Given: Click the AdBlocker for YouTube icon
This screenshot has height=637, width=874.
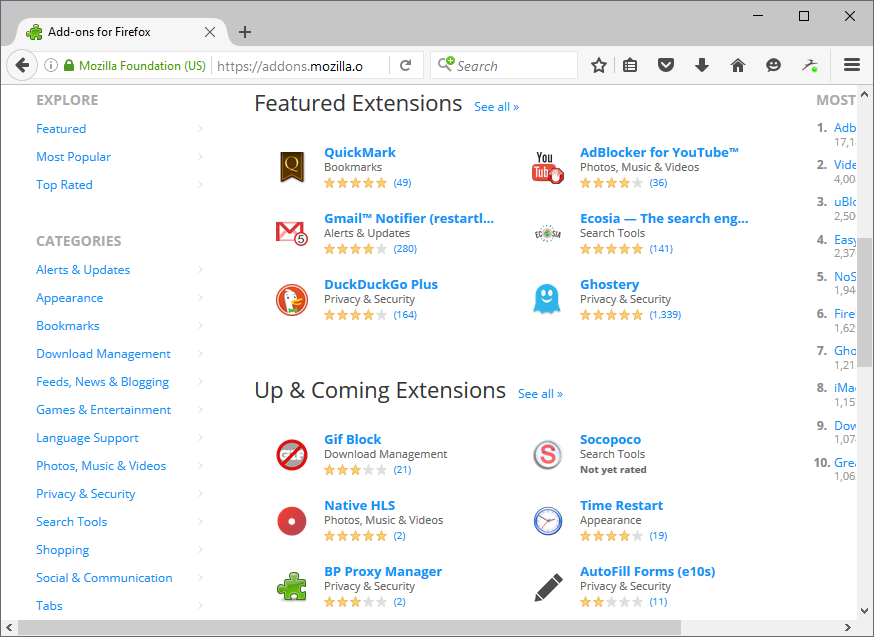Looking at the screenshot, I should point(547,167).
